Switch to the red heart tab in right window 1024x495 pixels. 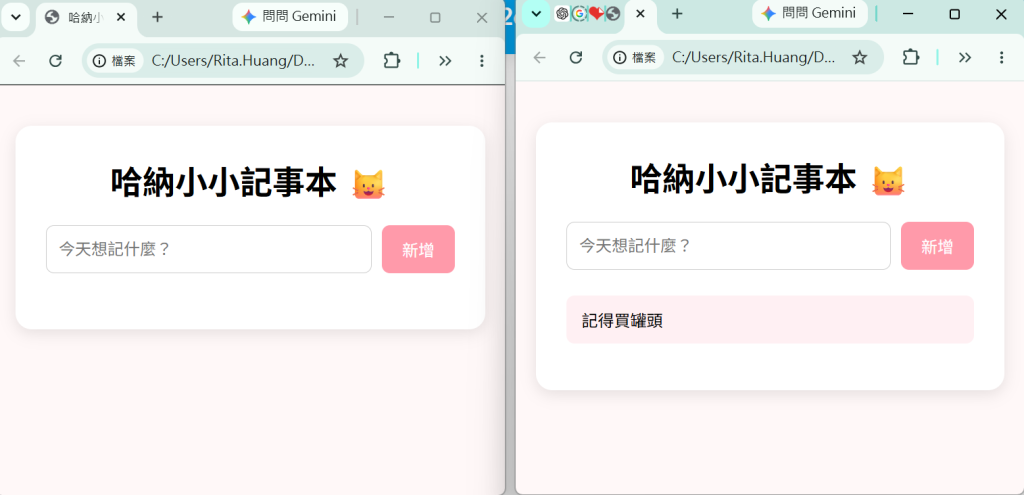(x=596, y=13)
